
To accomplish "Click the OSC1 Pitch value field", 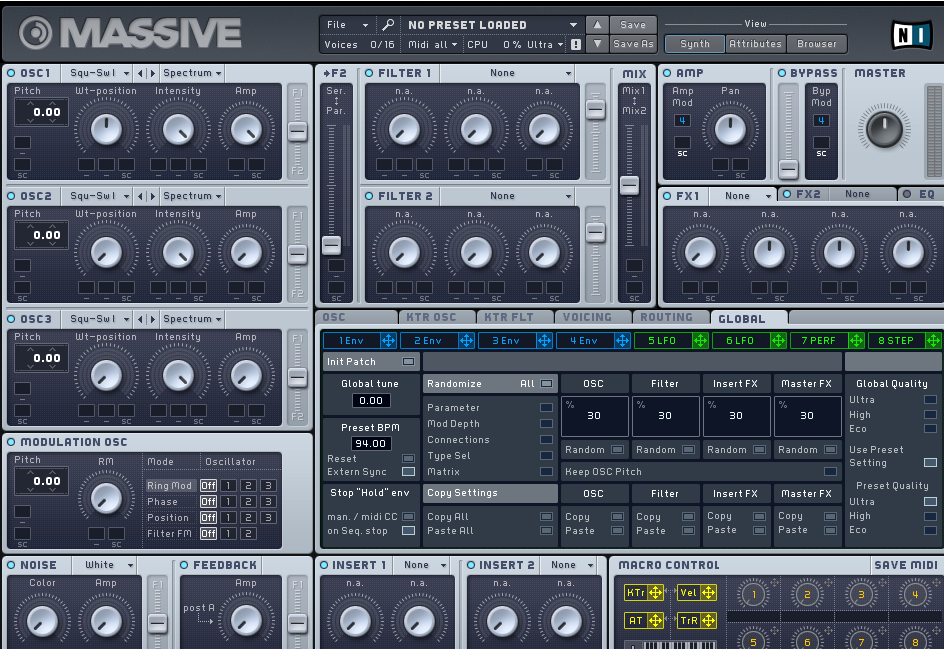I will 41,112.
